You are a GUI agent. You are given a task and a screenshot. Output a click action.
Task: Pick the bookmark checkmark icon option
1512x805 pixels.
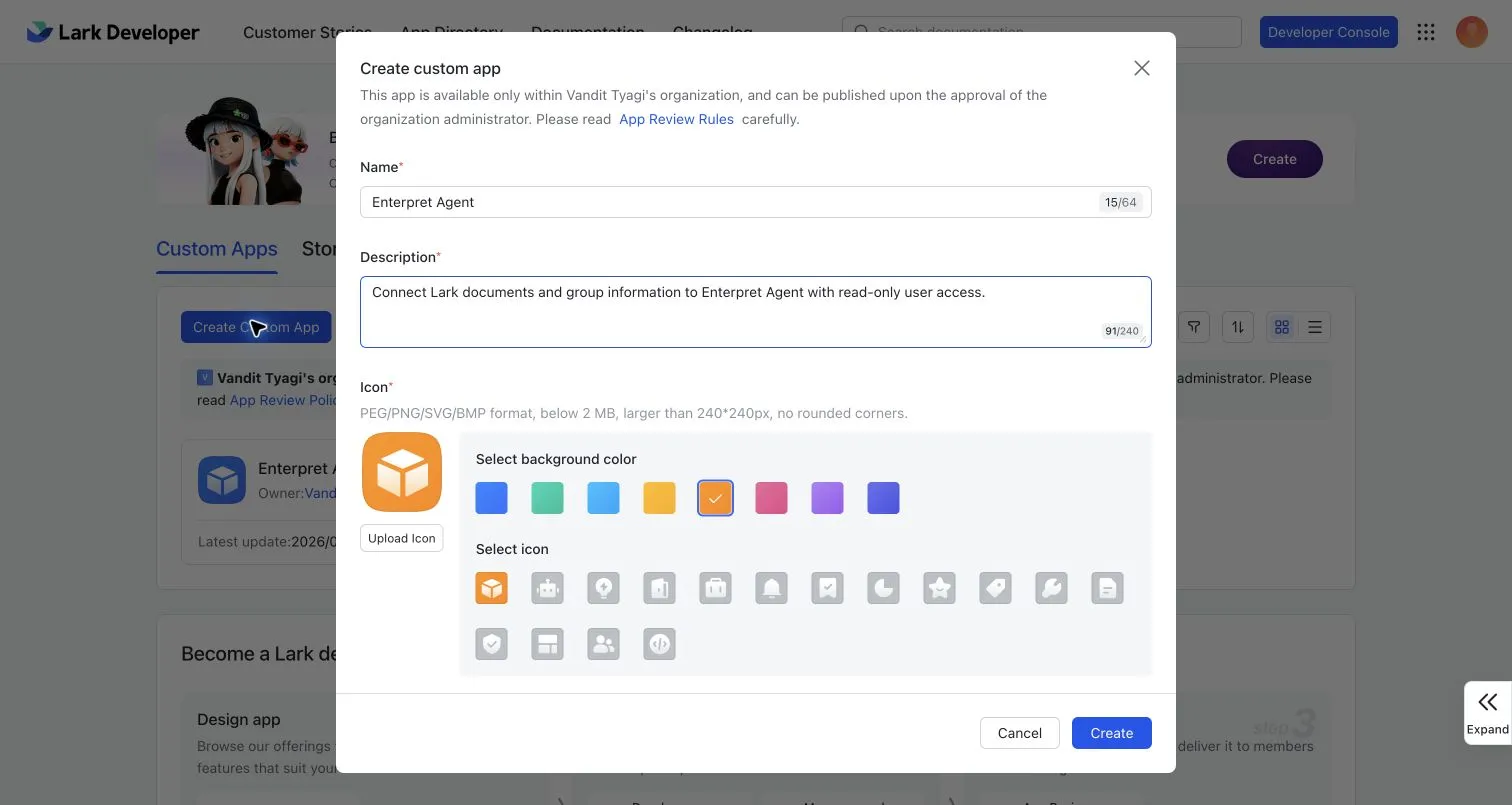pos(828,588)
